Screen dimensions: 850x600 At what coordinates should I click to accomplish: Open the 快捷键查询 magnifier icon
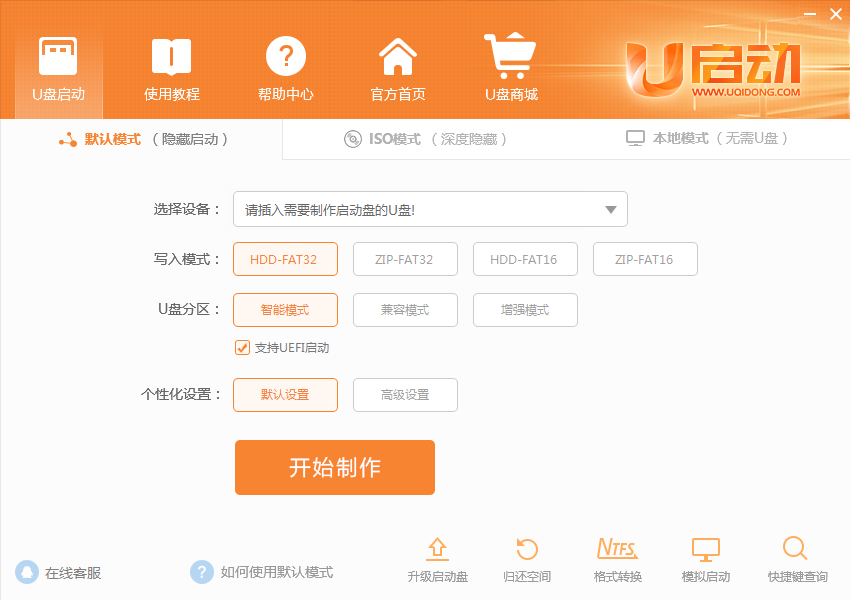pyautogui.click(x=795, y=549)
